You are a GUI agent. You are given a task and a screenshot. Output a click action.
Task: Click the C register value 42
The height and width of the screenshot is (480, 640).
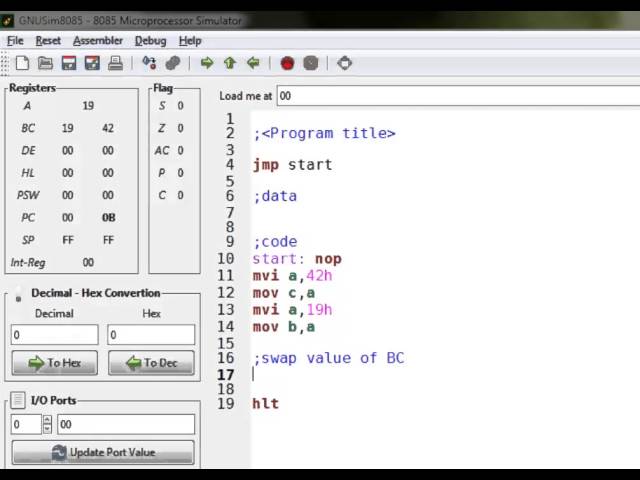coord(108,128)
